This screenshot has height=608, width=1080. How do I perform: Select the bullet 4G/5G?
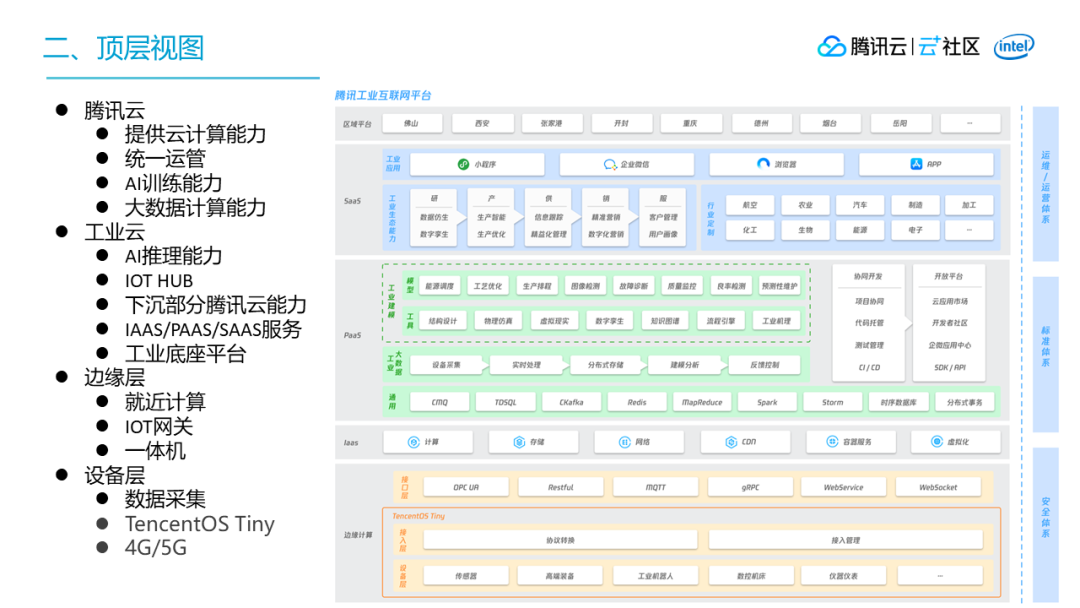156,548
